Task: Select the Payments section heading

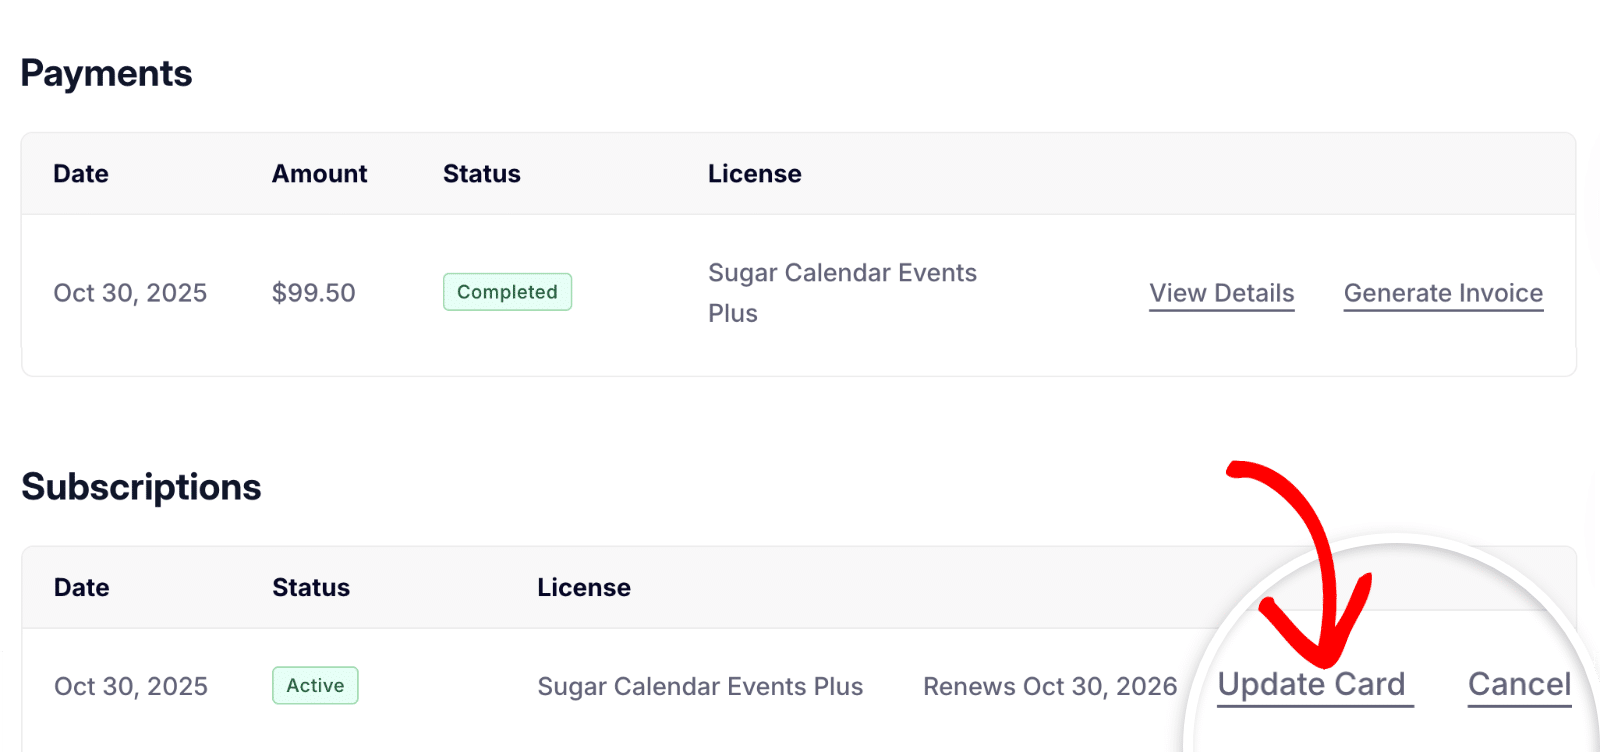Action: click(106, 73)
